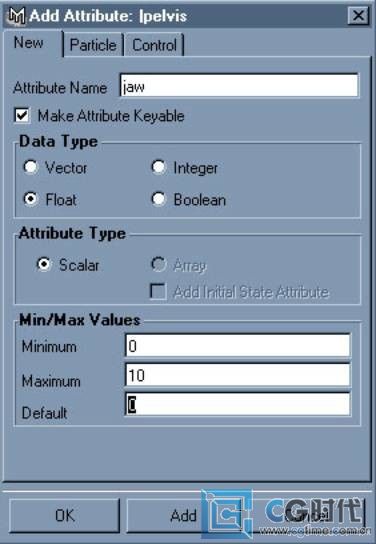Click the Attribute Name field containing jaw
376x544 pixels.
239,85
